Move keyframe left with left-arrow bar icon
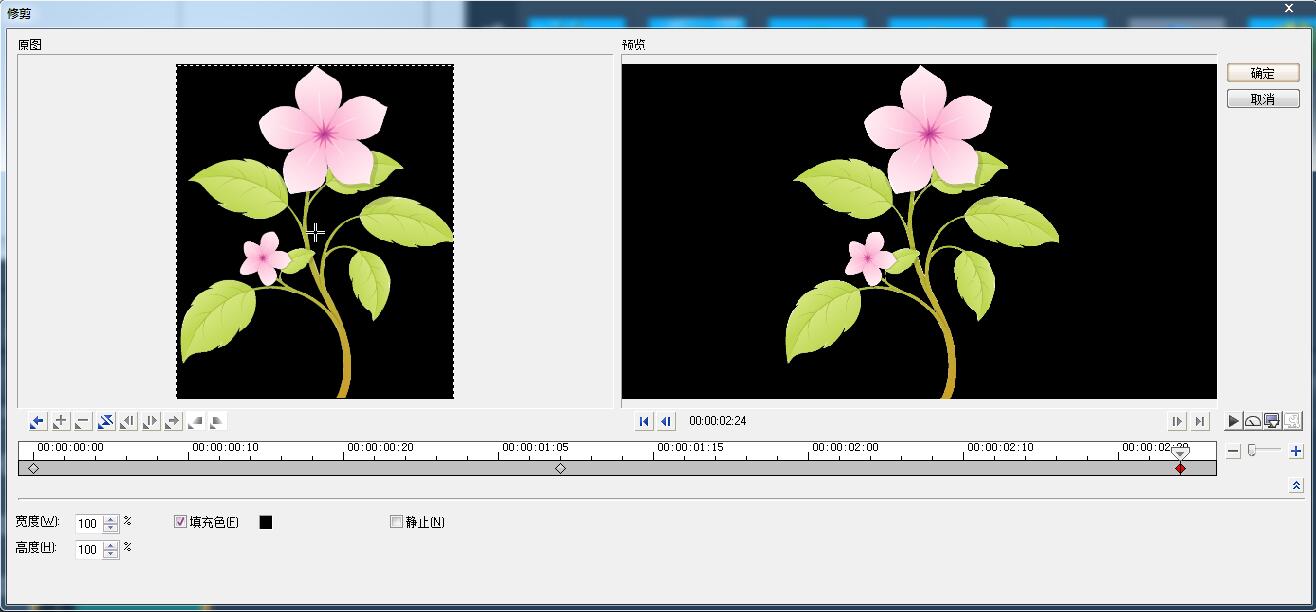1316x612 pixels. click(x=128, y=422)
